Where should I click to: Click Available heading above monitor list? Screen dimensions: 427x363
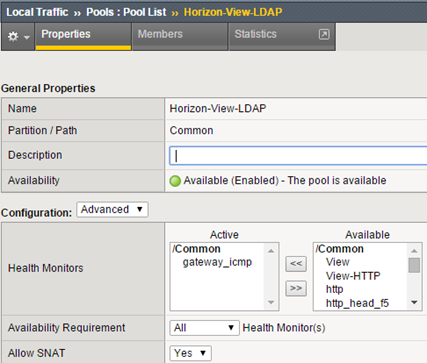[x=367, y=235]
